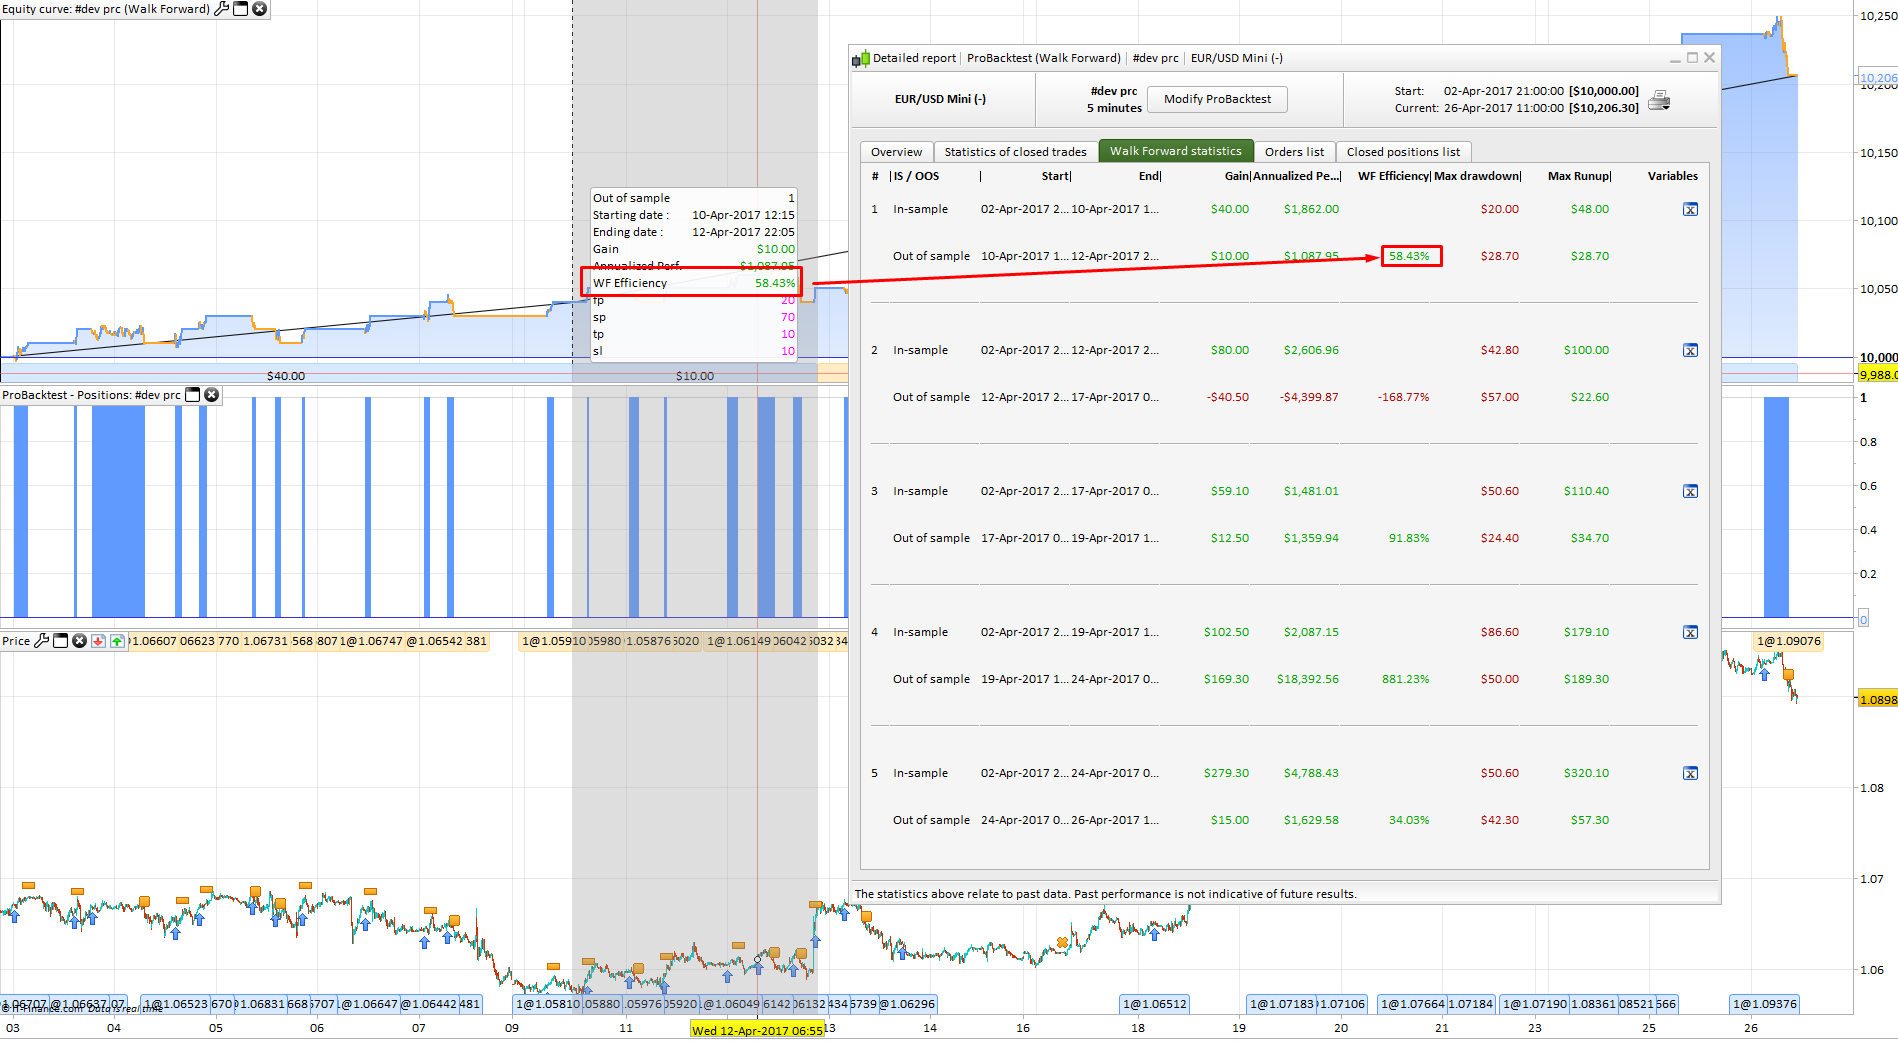
Task: Click the -$40.50 out of sample gain
Action: [x=1228, y=397]
